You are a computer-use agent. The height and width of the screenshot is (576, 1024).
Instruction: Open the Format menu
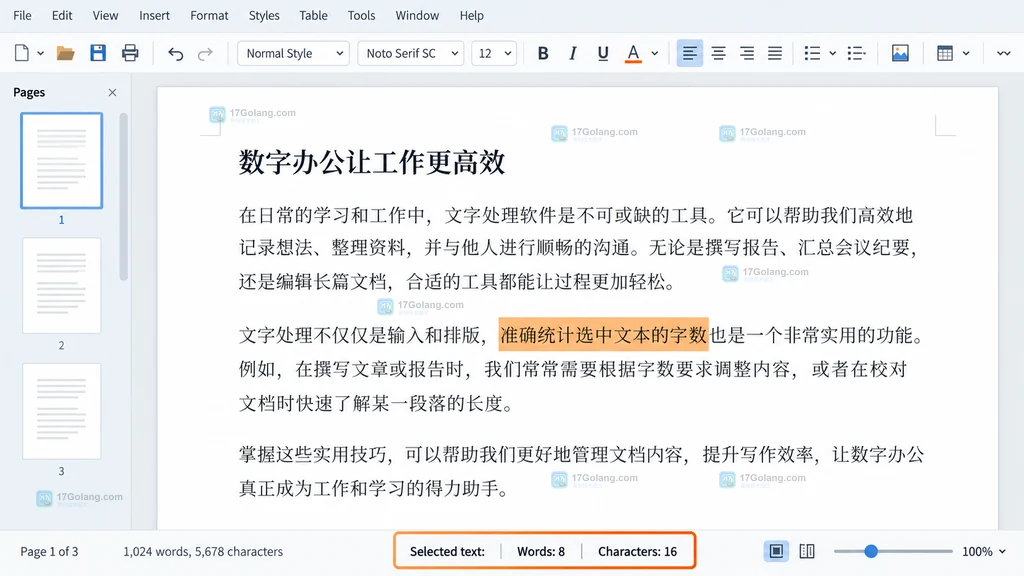(209, 15)
